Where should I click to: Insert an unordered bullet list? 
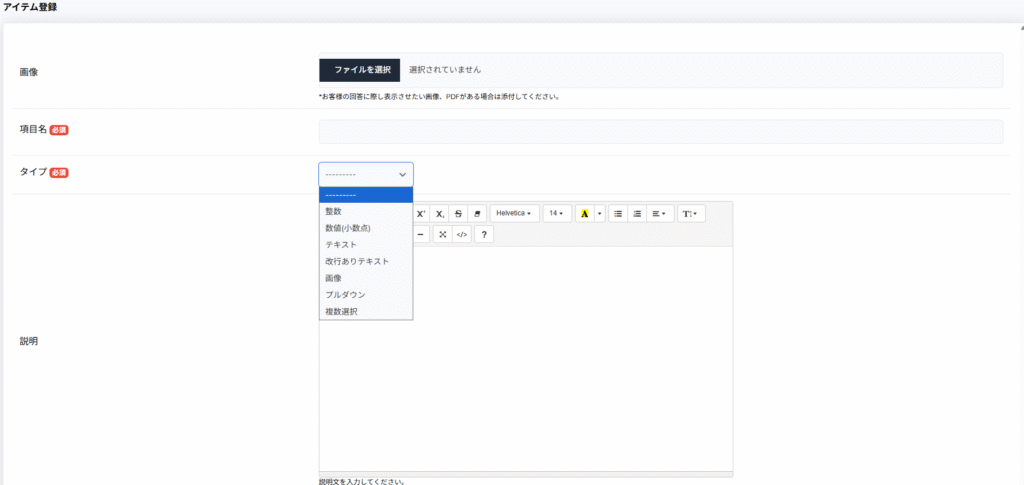click(618, 214)
